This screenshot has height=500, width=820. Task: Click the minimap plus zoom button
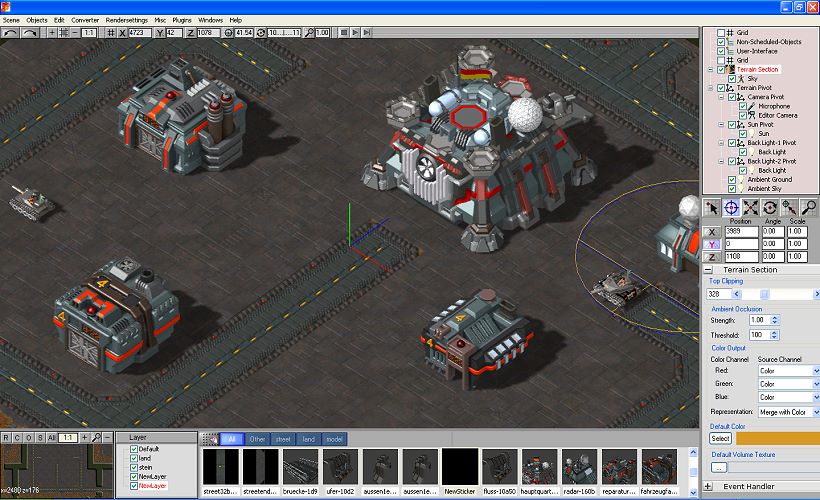[85, 437]
